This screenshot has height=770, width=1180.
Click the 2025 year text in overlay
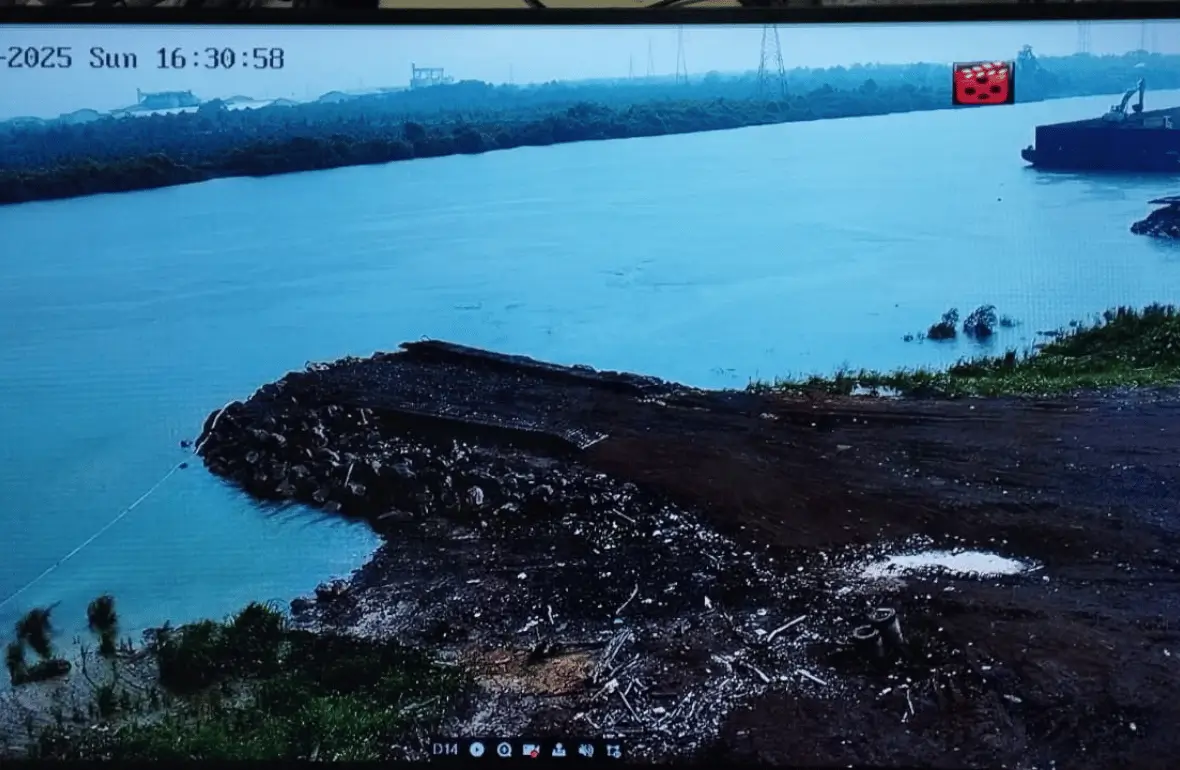(37, 58)
